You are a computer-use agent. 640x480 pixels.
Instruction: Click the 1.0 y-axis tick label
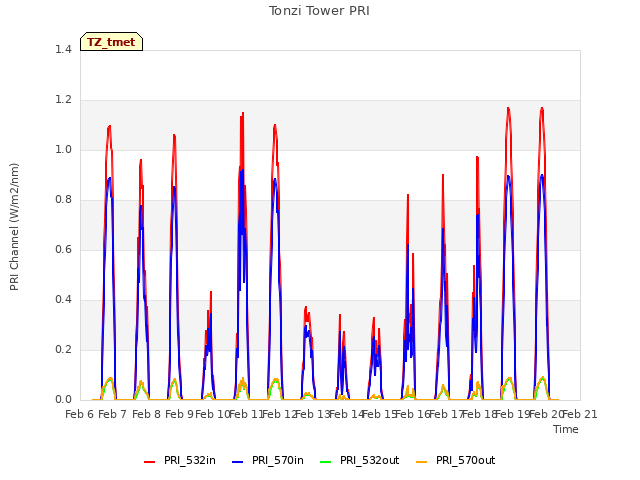[63, 149]
